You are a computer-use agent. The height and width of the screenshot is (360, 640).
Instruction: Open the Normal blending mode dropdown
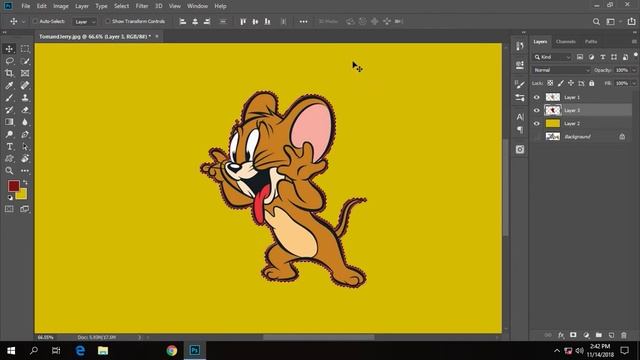pos(561,70)
